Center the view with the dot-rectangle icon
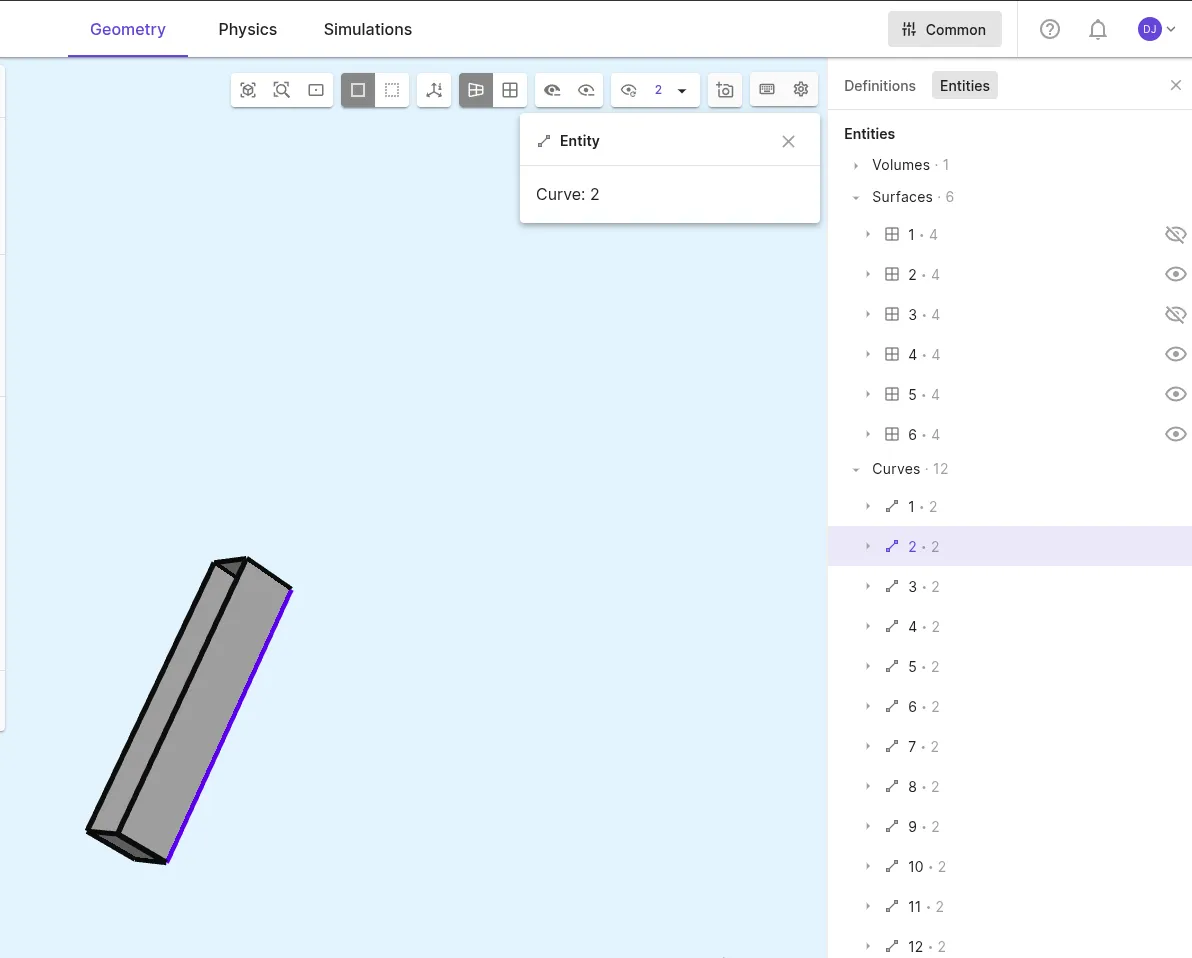1192x958 pixels. (x=316, y=90)
